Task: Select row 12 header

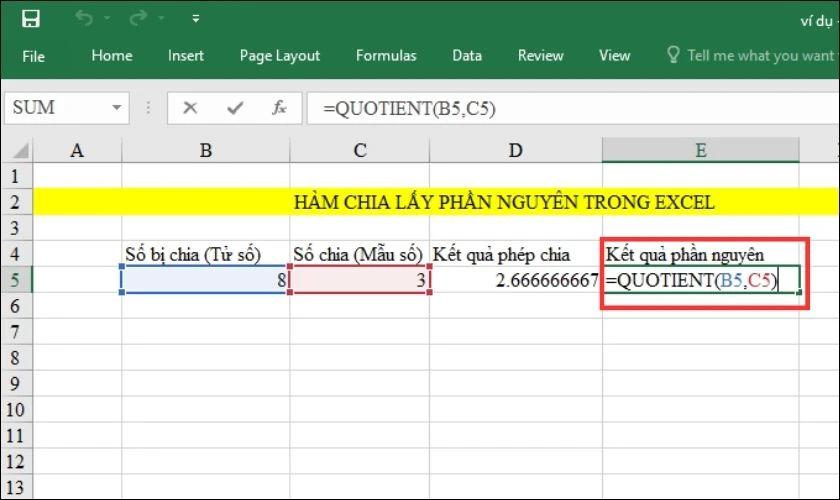Action: point(15,461)
